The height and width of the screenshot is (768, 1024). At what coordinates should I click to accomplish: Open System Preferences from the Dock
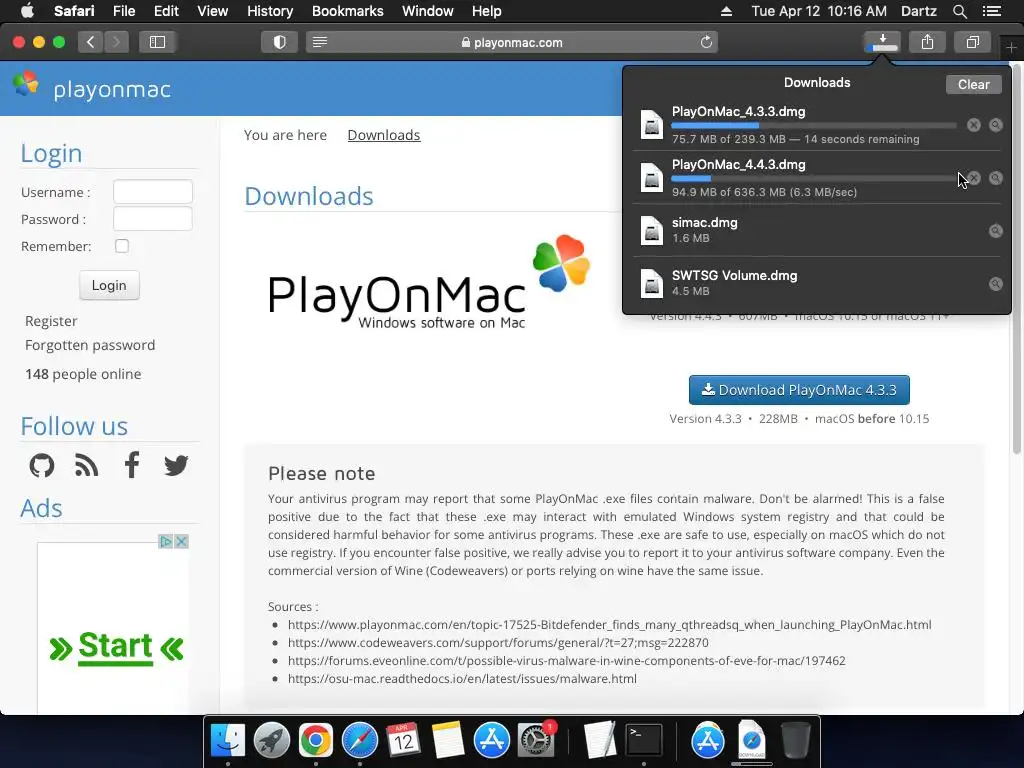pyautogui.click(x=536, y=741)
